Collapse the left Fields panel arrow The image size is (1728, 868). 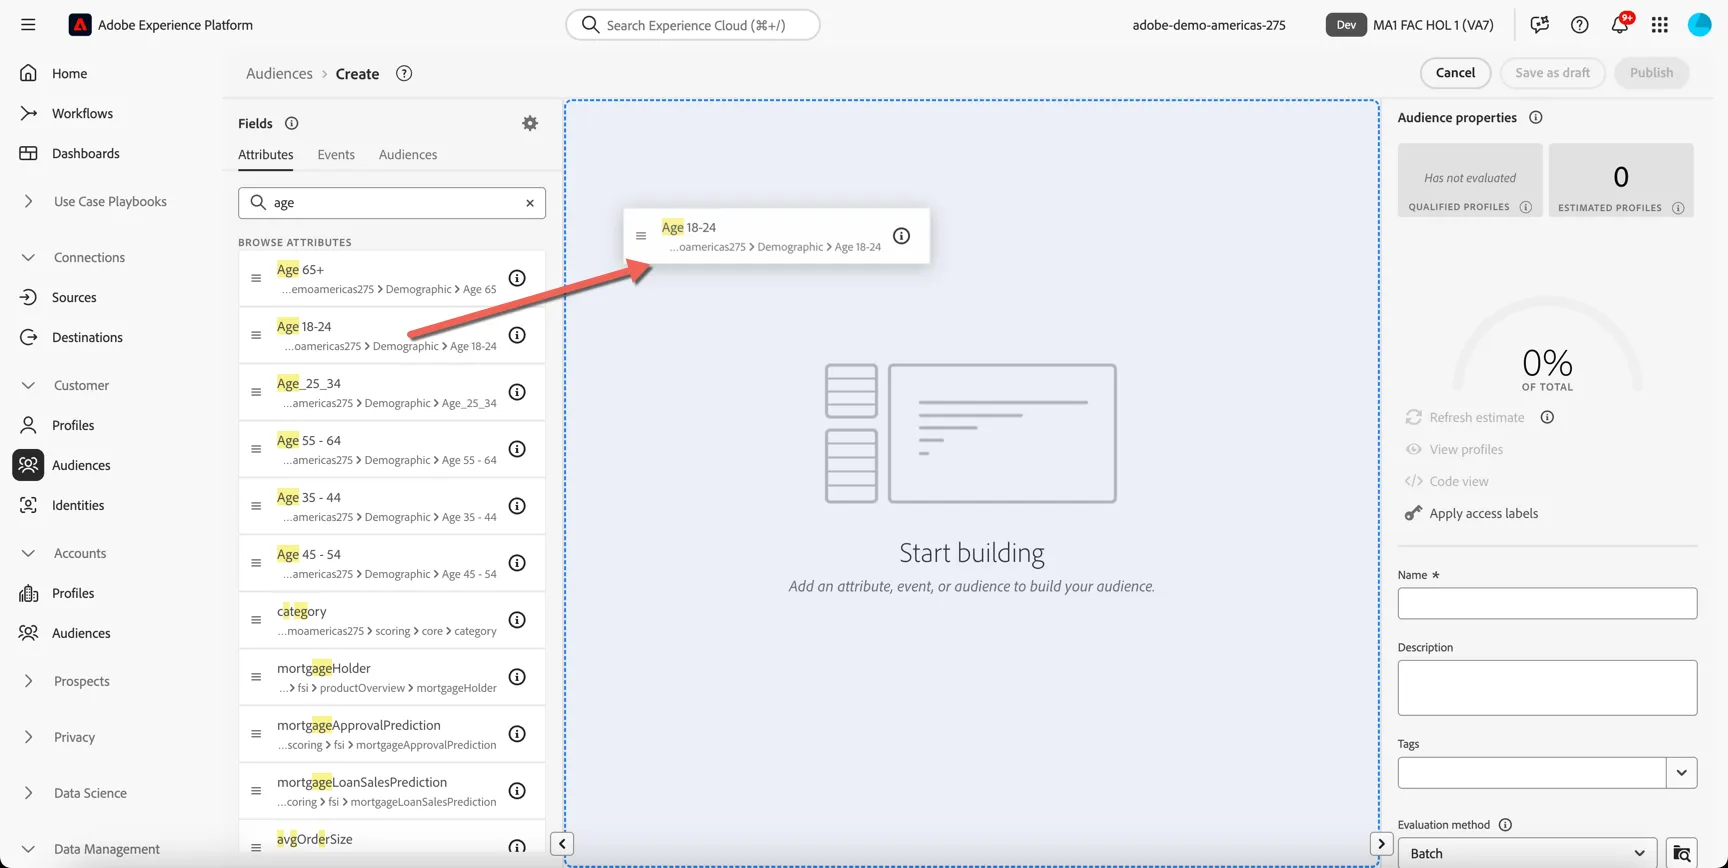click(562, 844)
